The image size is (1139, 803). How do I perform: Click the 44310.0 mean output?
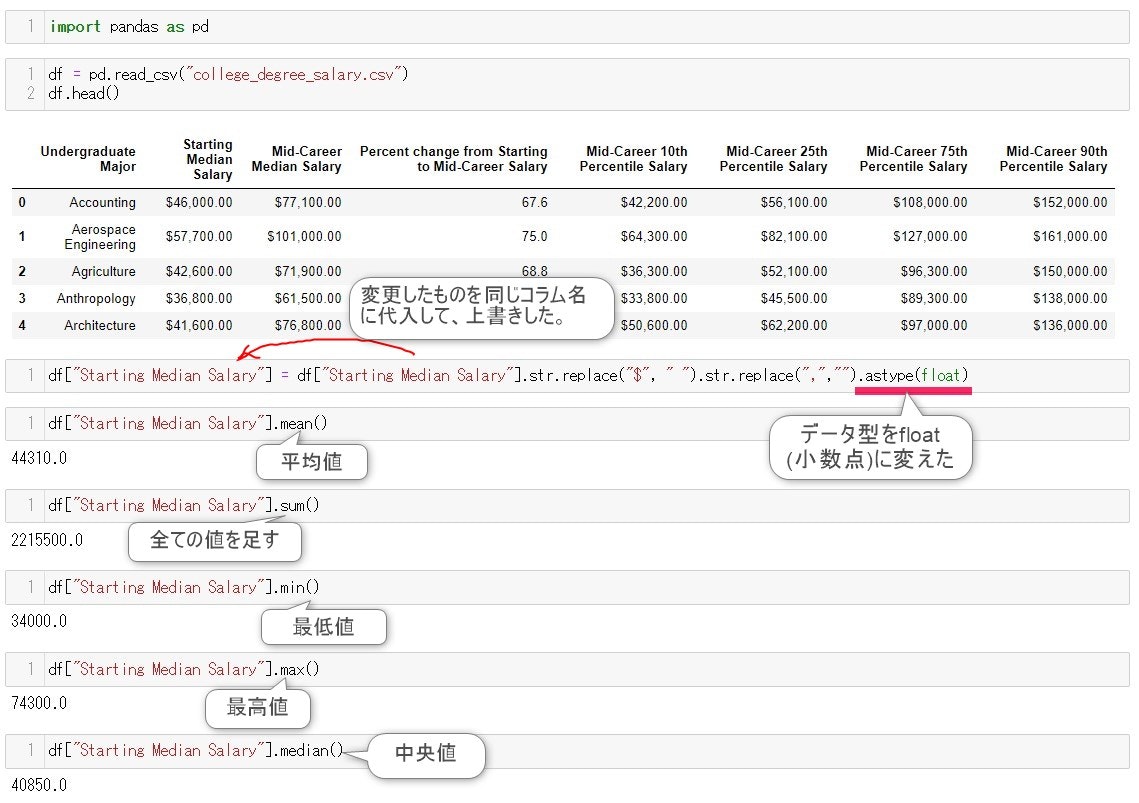[39, 459]
